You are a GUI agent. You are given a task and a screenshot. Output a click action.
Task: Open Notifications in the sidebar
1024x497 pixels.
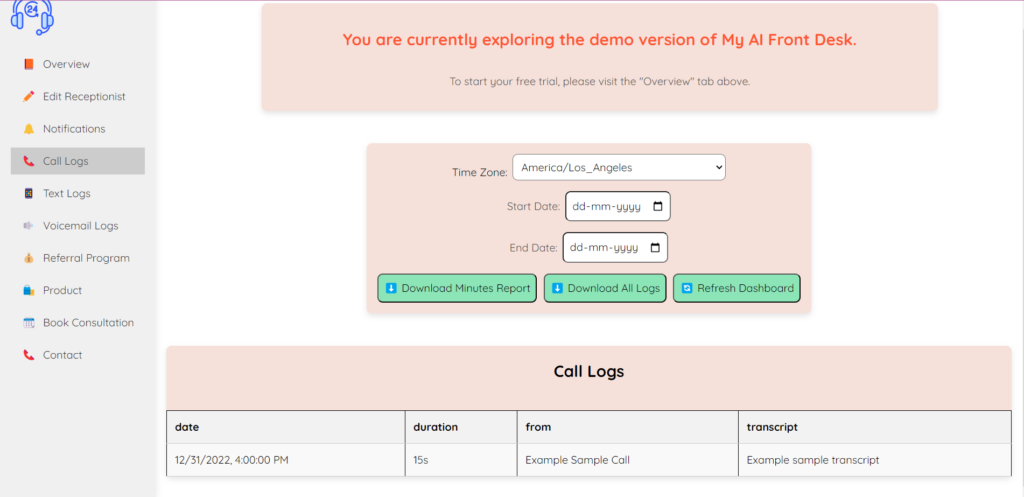[78, 129]
